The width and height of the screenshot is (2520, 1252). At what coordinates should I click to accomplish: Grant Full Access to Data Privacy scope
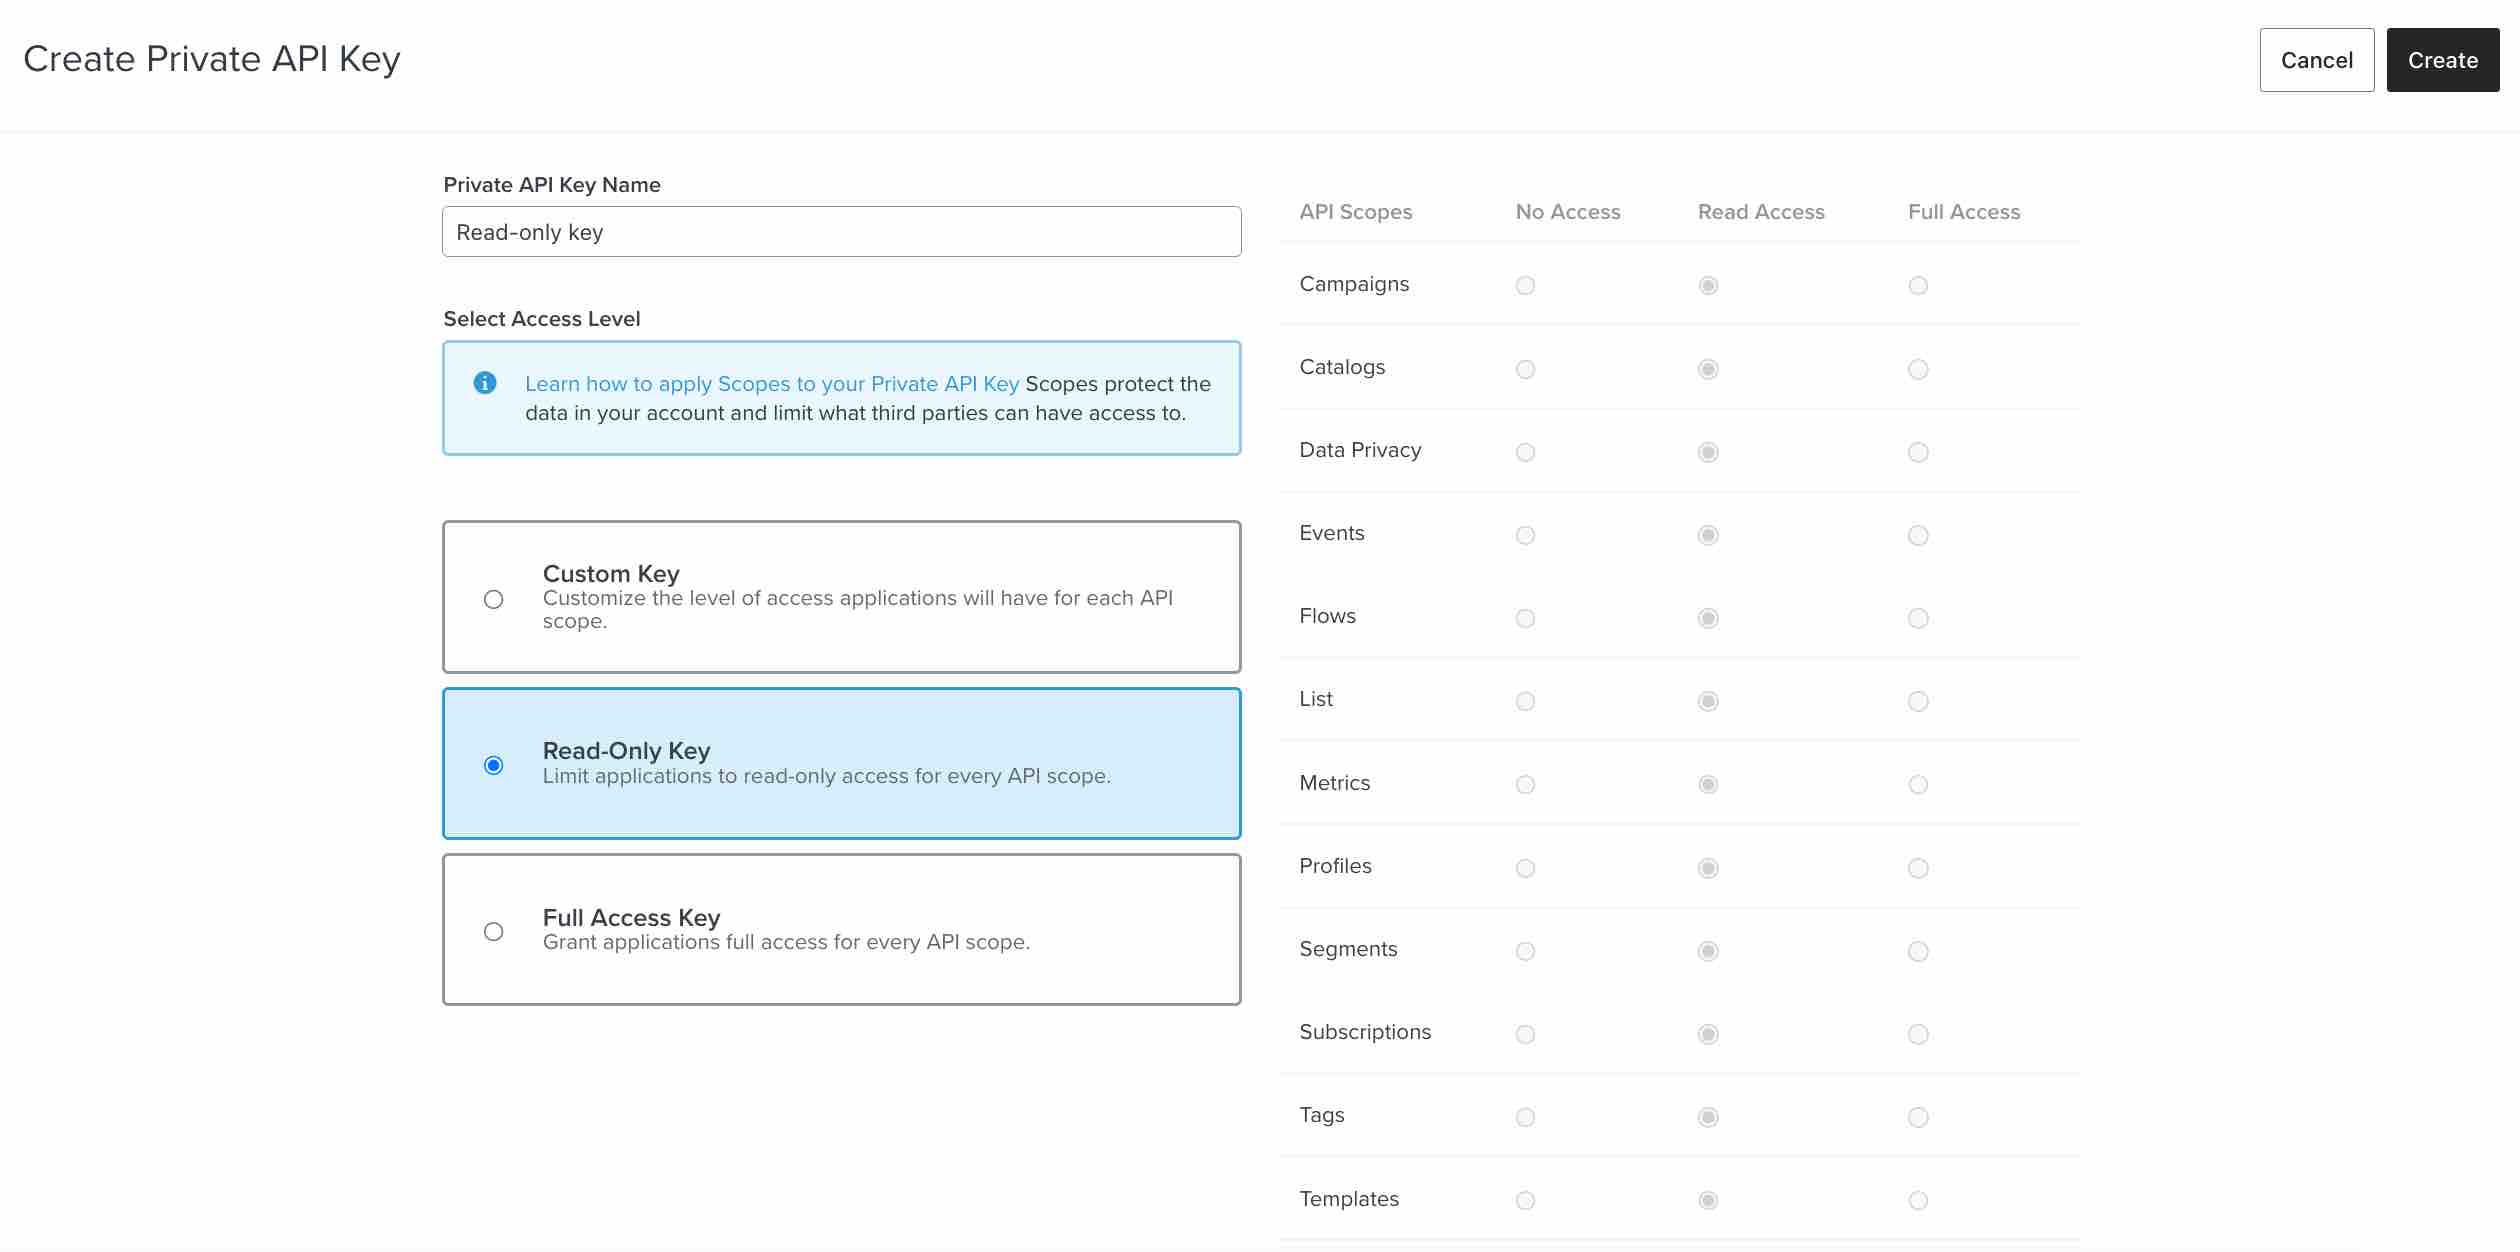click(x=1917, y=452)
